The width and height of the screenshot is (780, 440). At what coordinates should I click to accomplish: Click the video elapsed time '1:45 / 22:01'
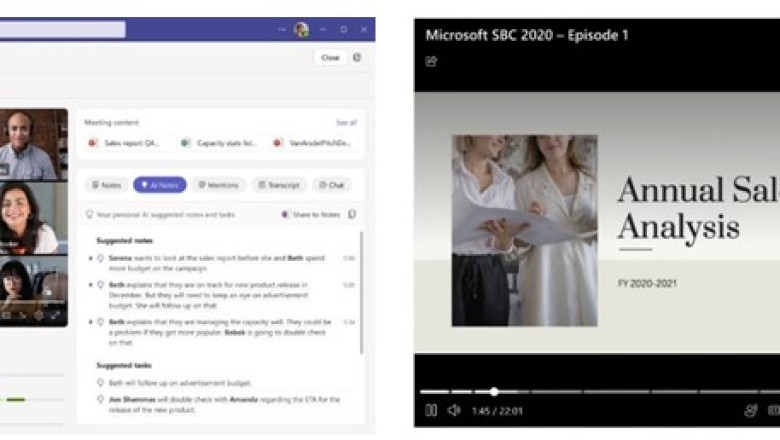click(497, 411)
